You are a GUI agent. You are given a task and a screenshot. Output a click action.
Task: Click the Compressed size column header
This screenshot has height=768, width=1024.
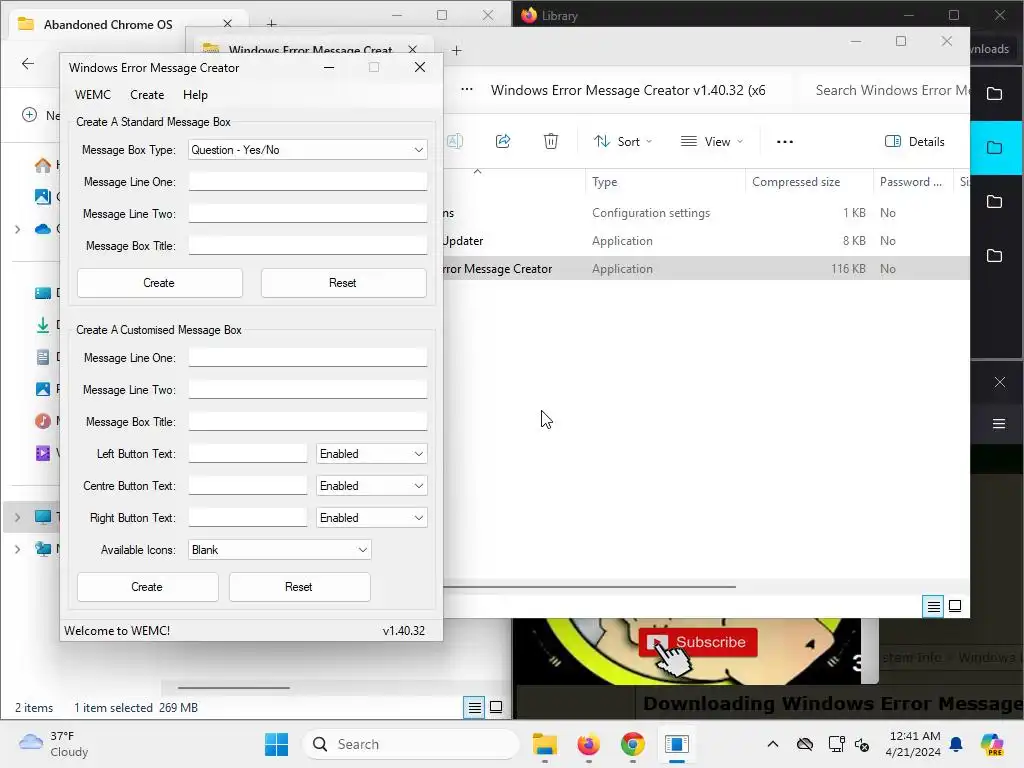(x=808, y=182)
